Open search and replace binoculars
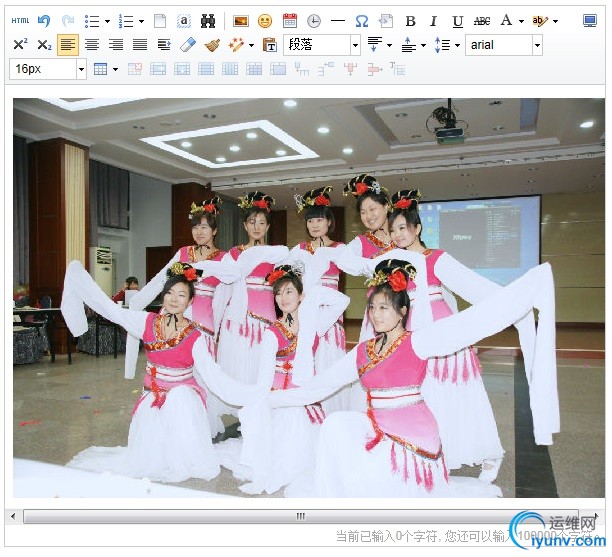 tap(208, 21)
